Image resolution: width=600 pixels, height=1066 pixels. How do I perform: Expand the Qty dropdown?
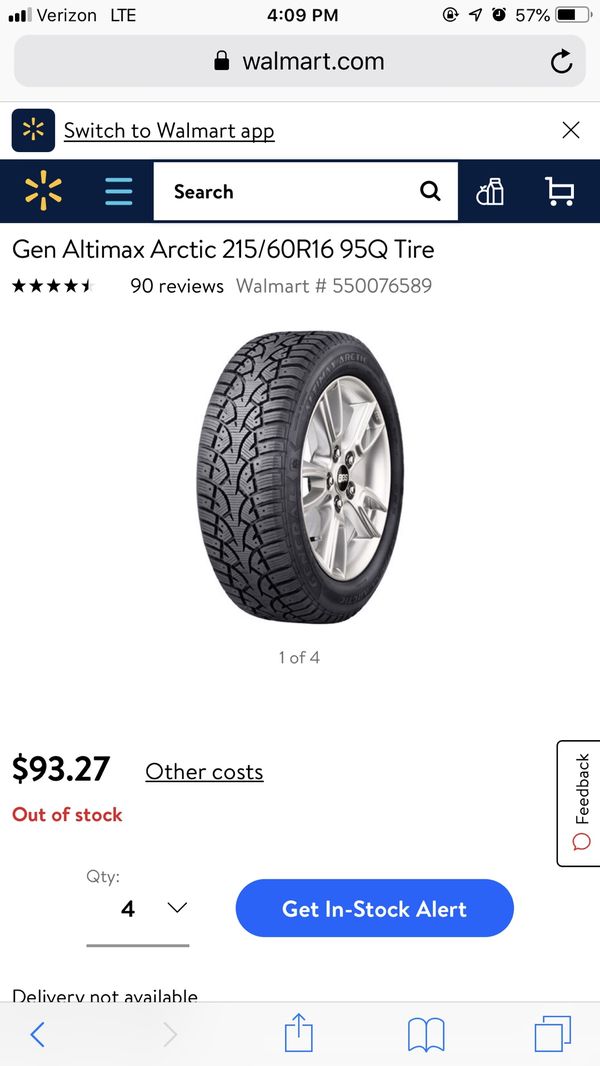[x=138, y=908]
